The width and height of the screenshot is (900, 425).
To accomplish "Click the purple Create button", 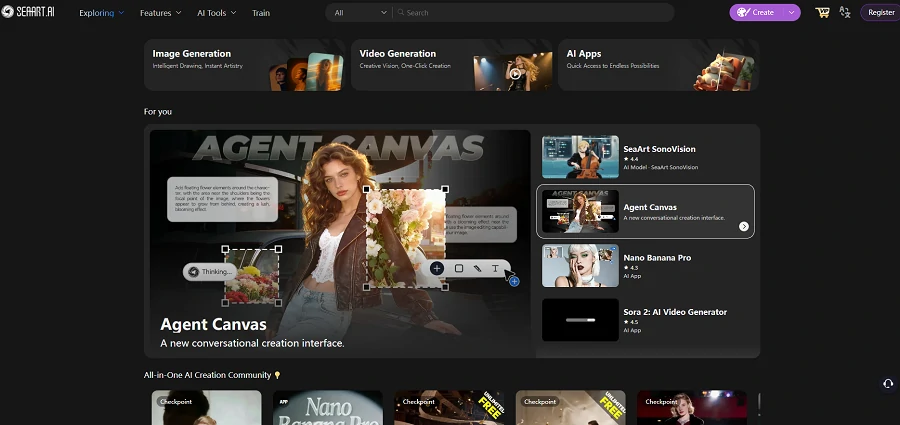I will (756, 13).
